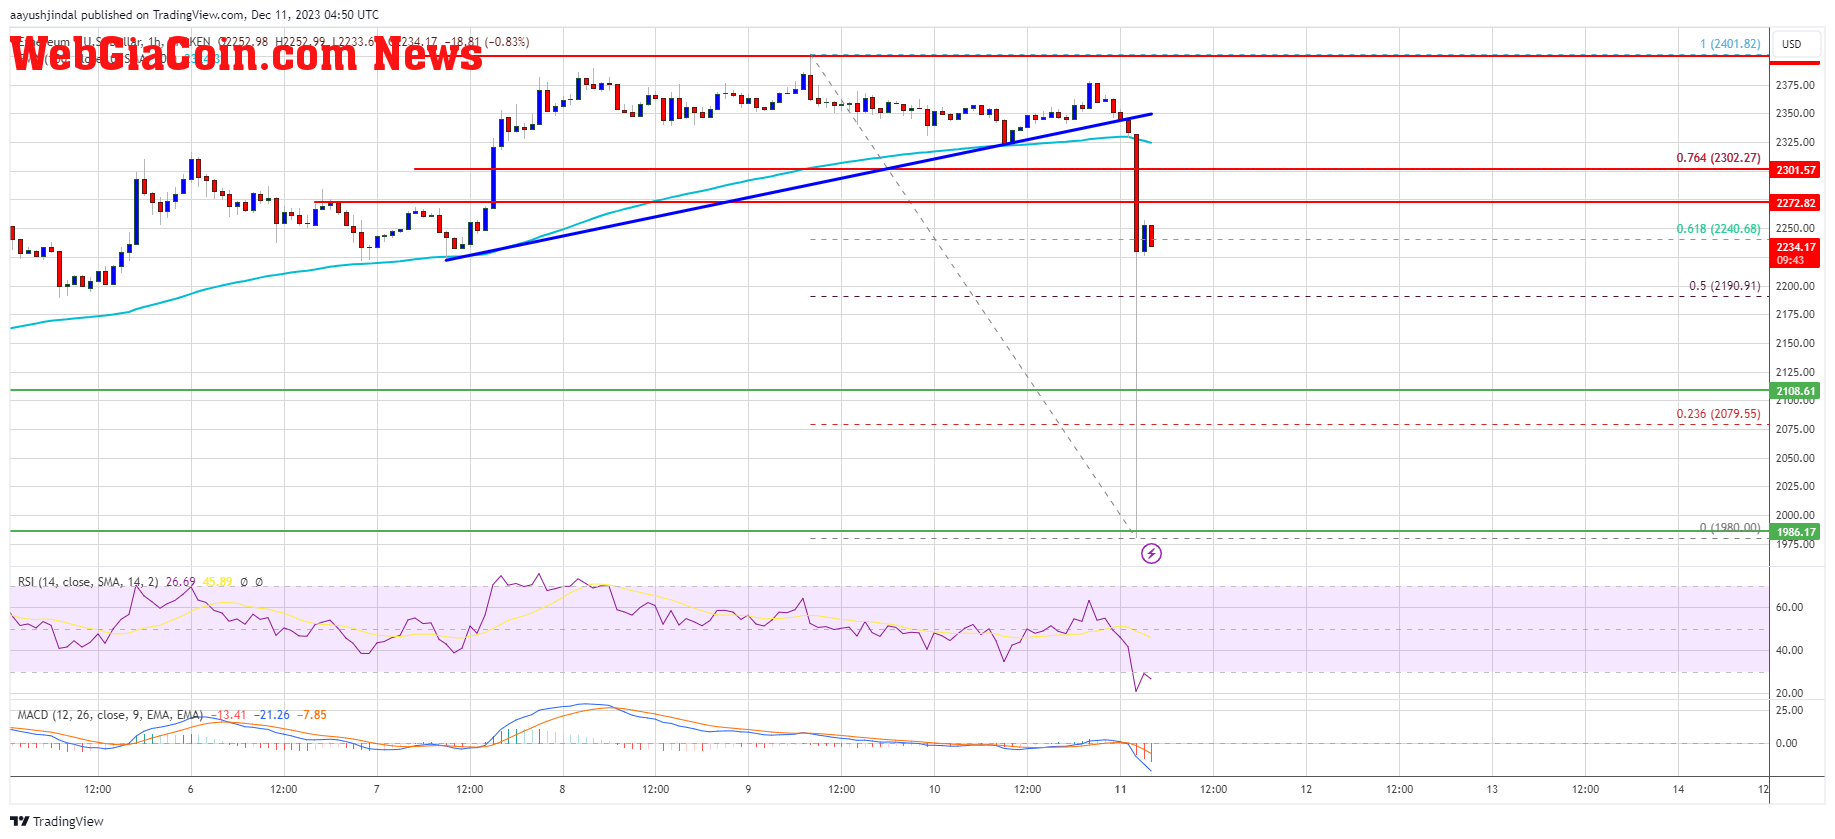Click date label 8 on time axis

coord(562,789)
